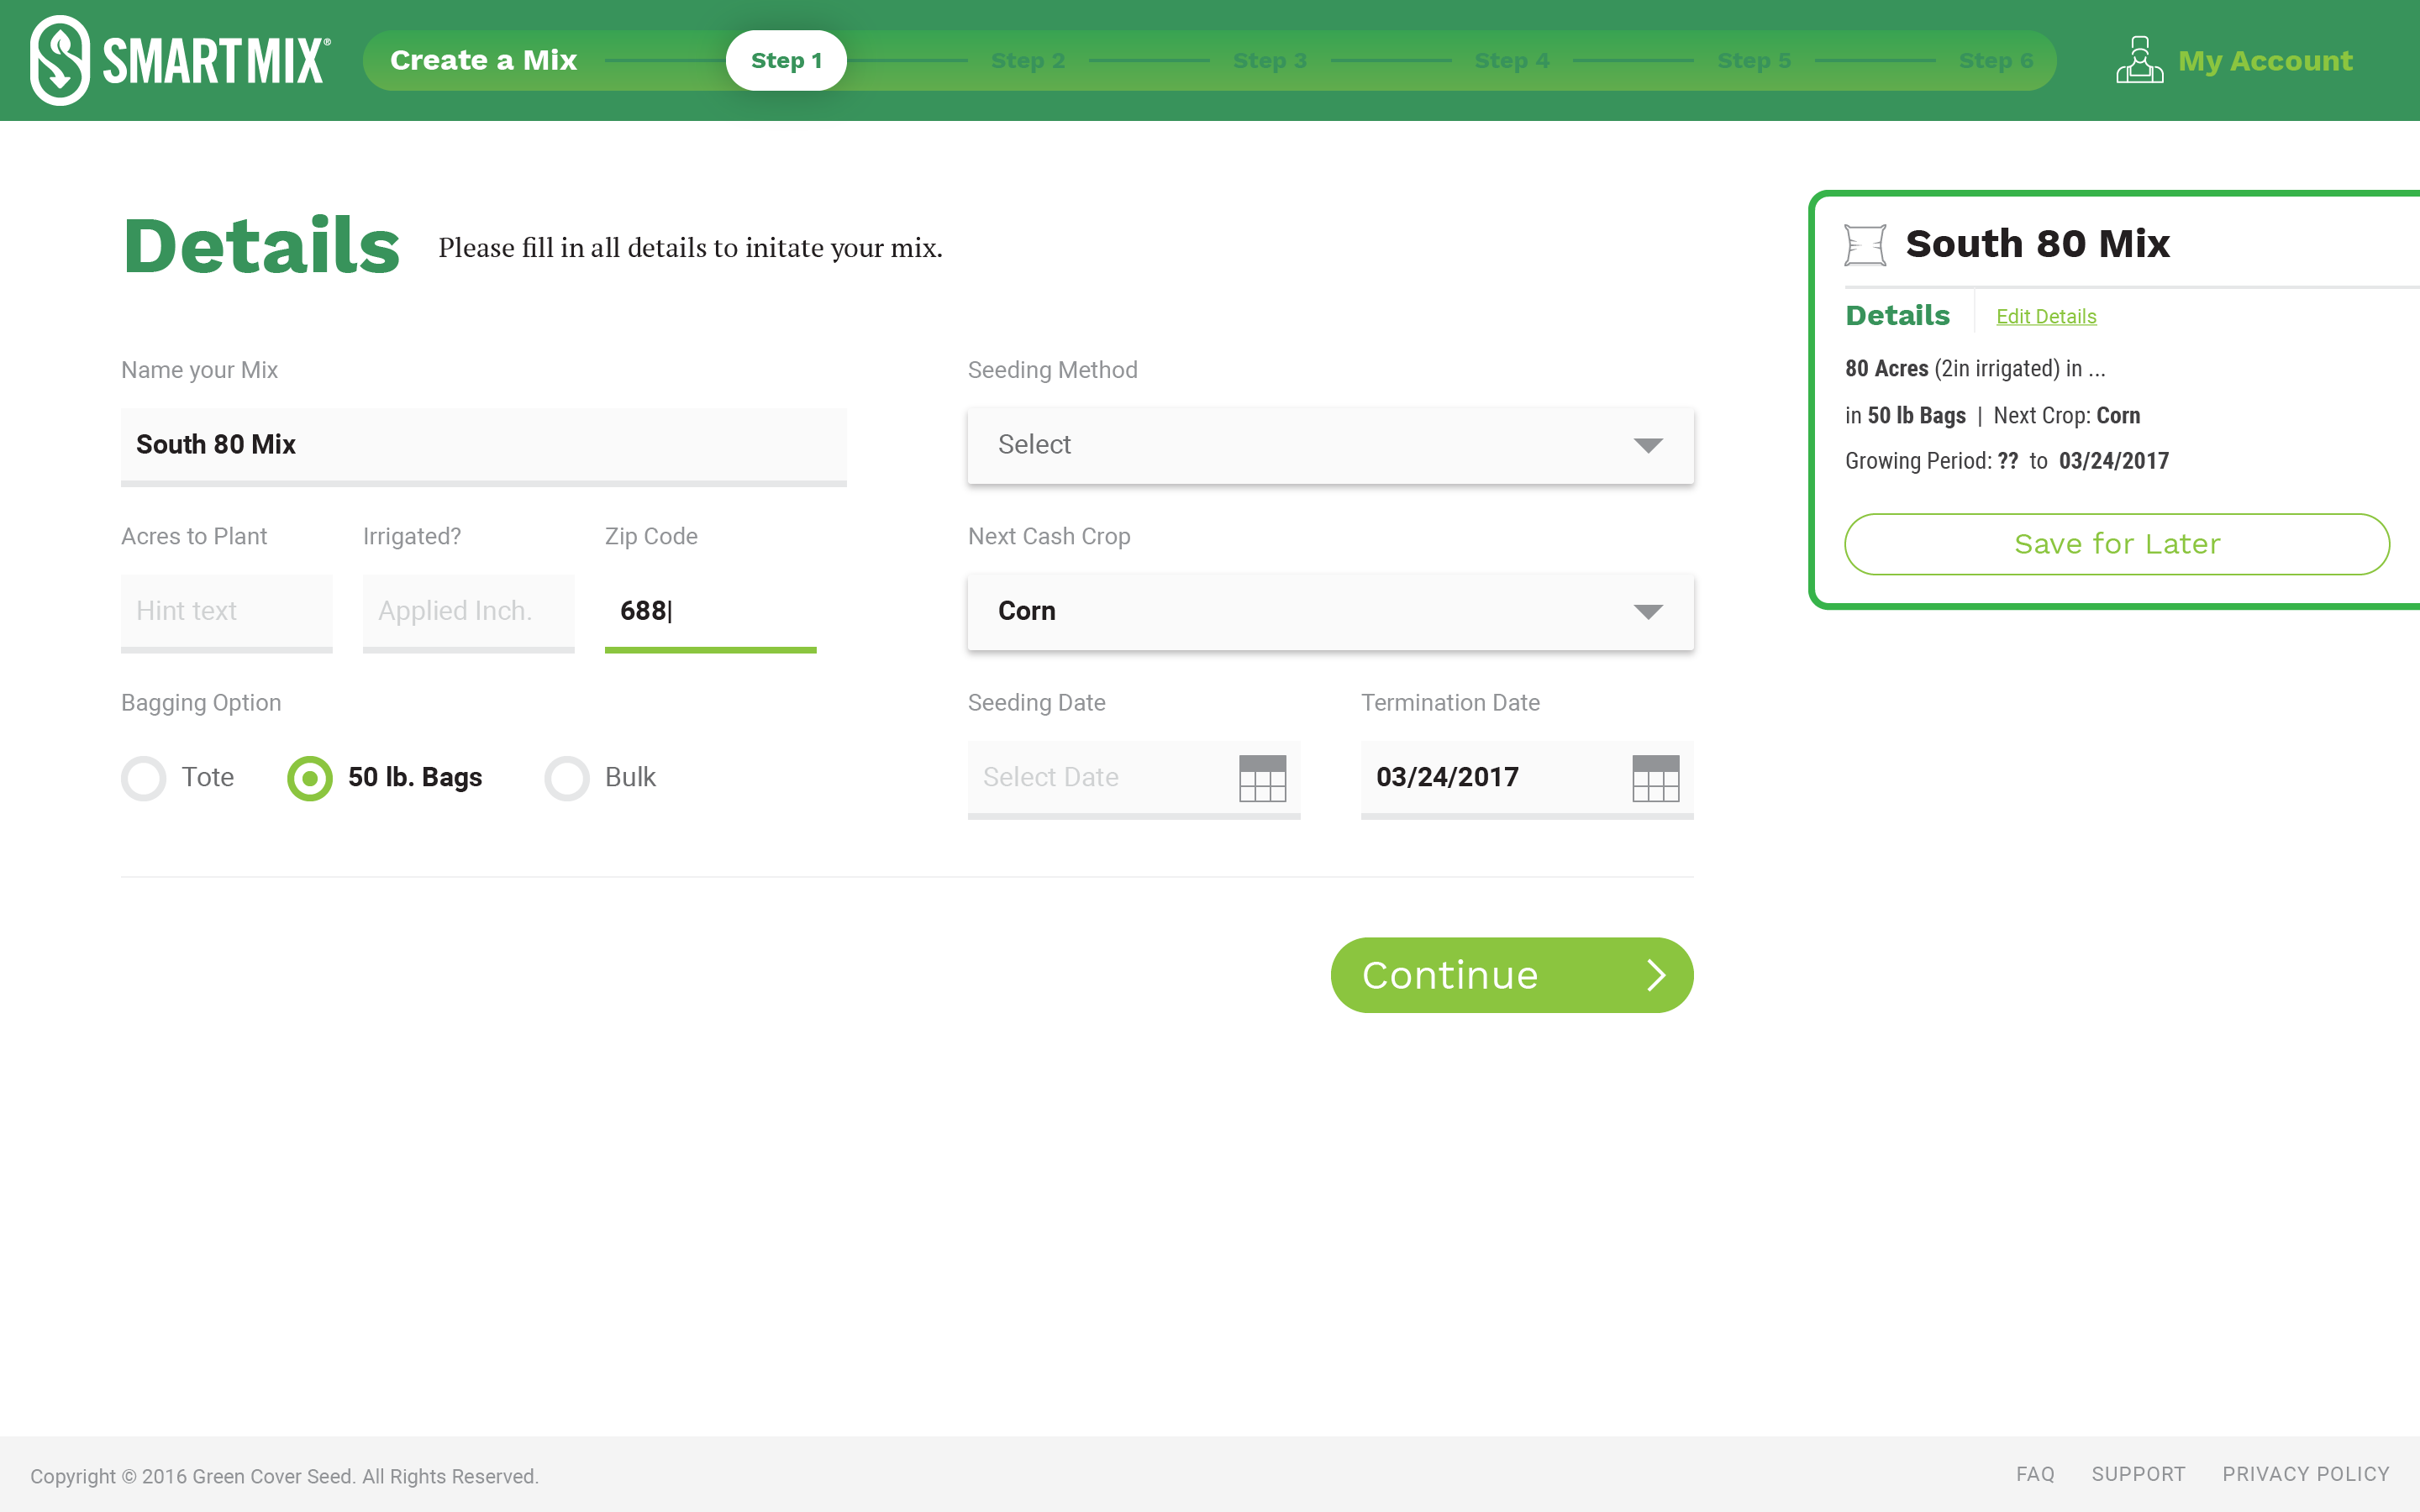Open the Edit Details link
2420x1512 pixels.
(2045, 317)
